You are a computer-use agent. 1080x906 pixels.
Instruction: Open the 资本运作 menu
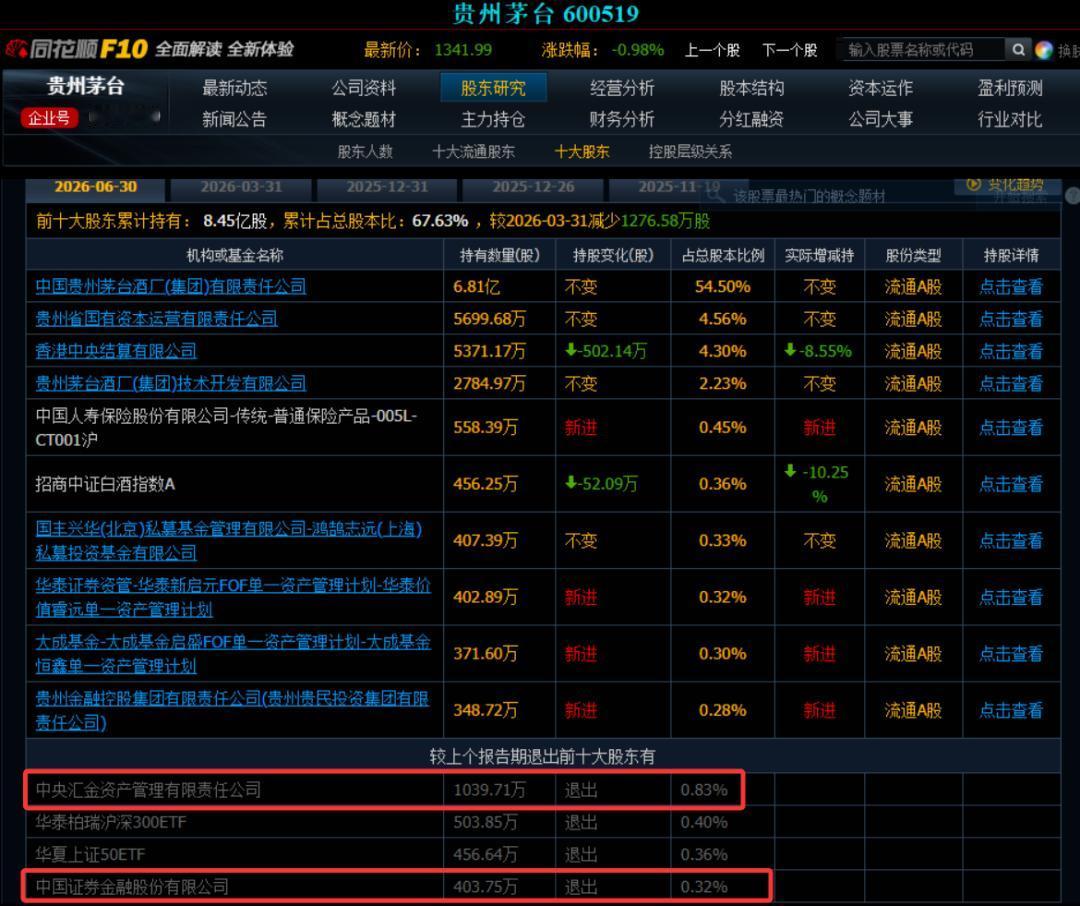(880, 88)
